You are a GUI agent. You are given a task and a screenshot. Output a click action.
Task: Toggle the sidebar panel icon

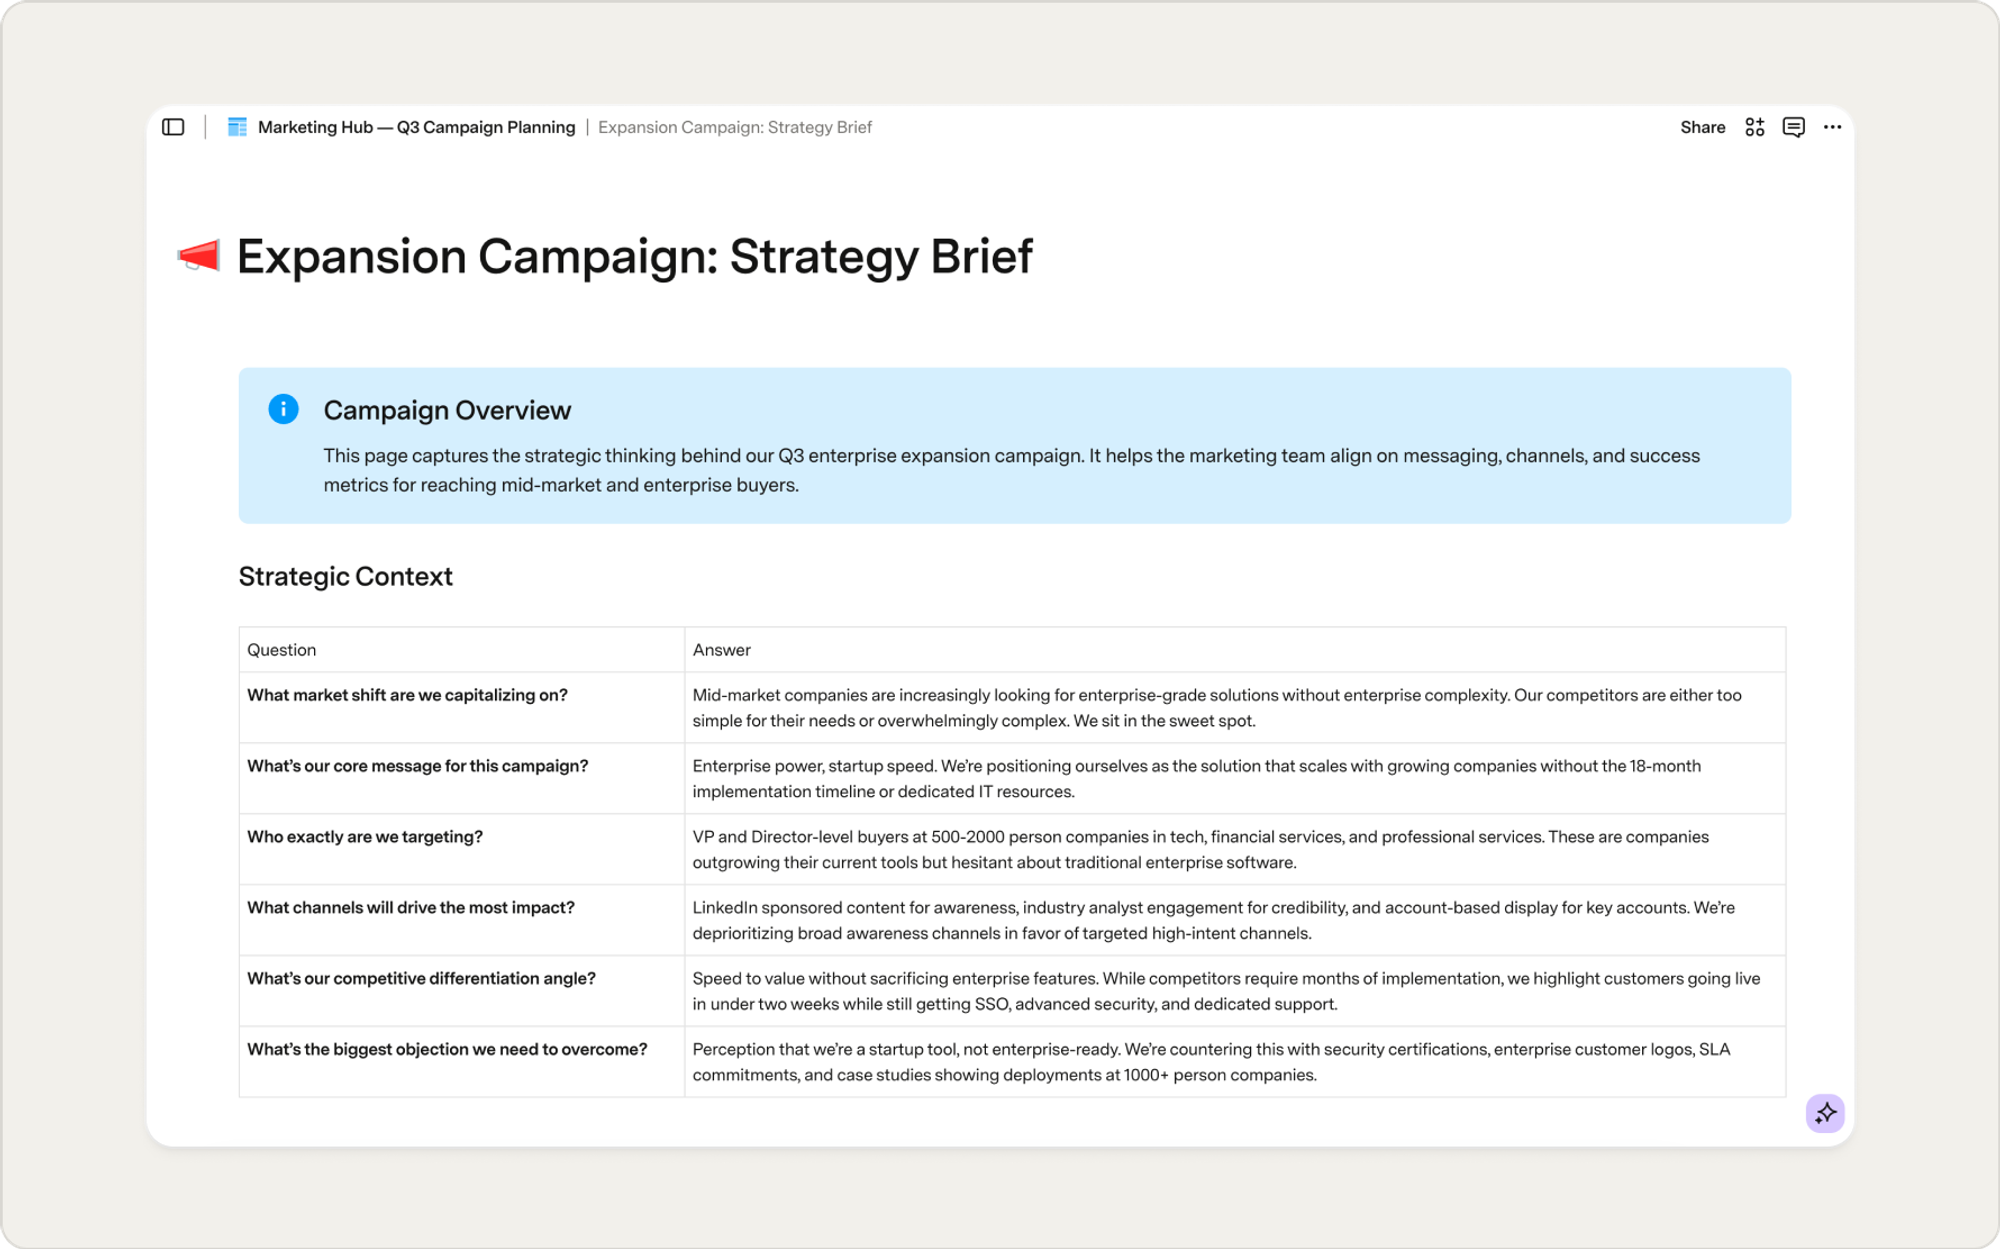(x=173, y=127)
